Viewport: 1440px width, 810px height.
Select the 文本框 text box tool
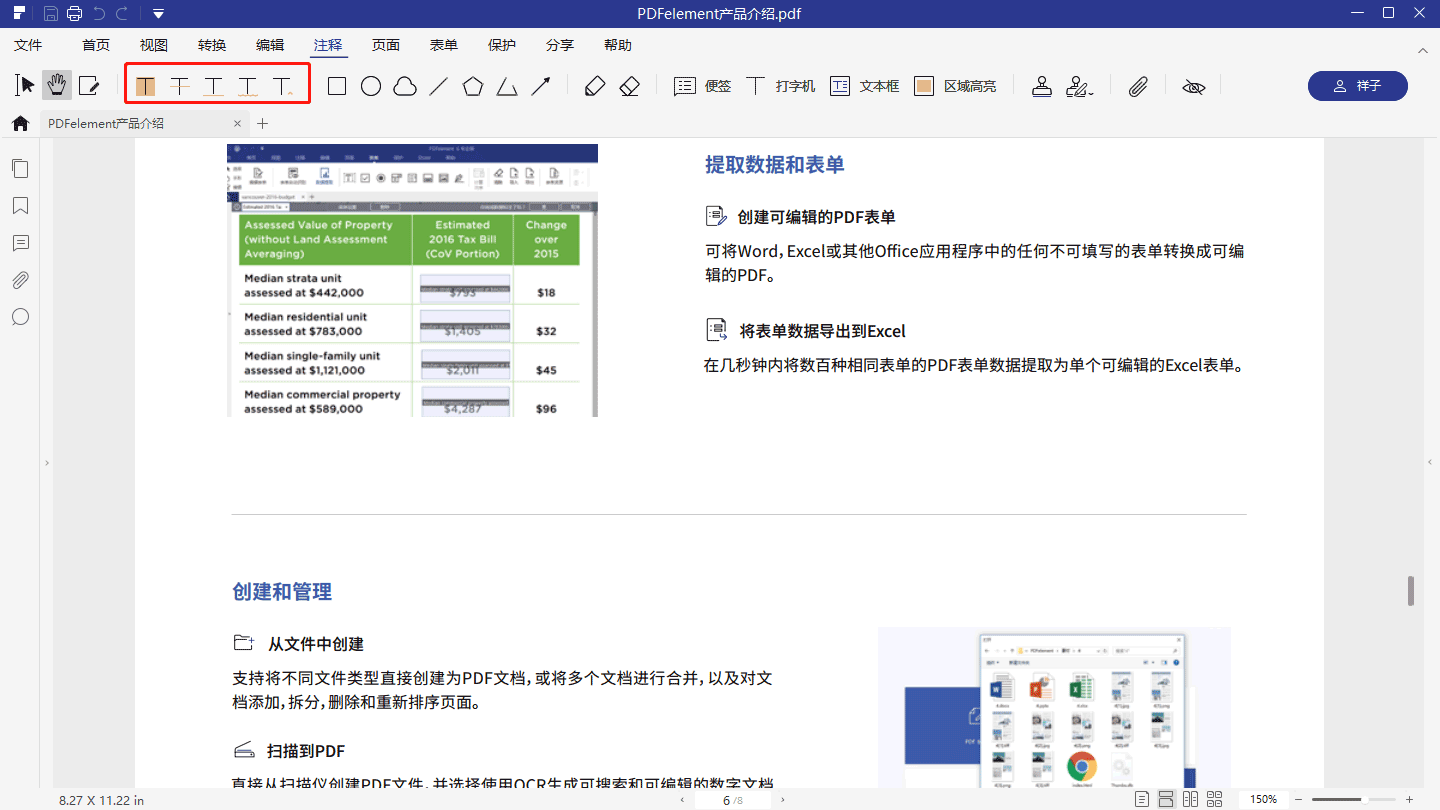[864, 86]
